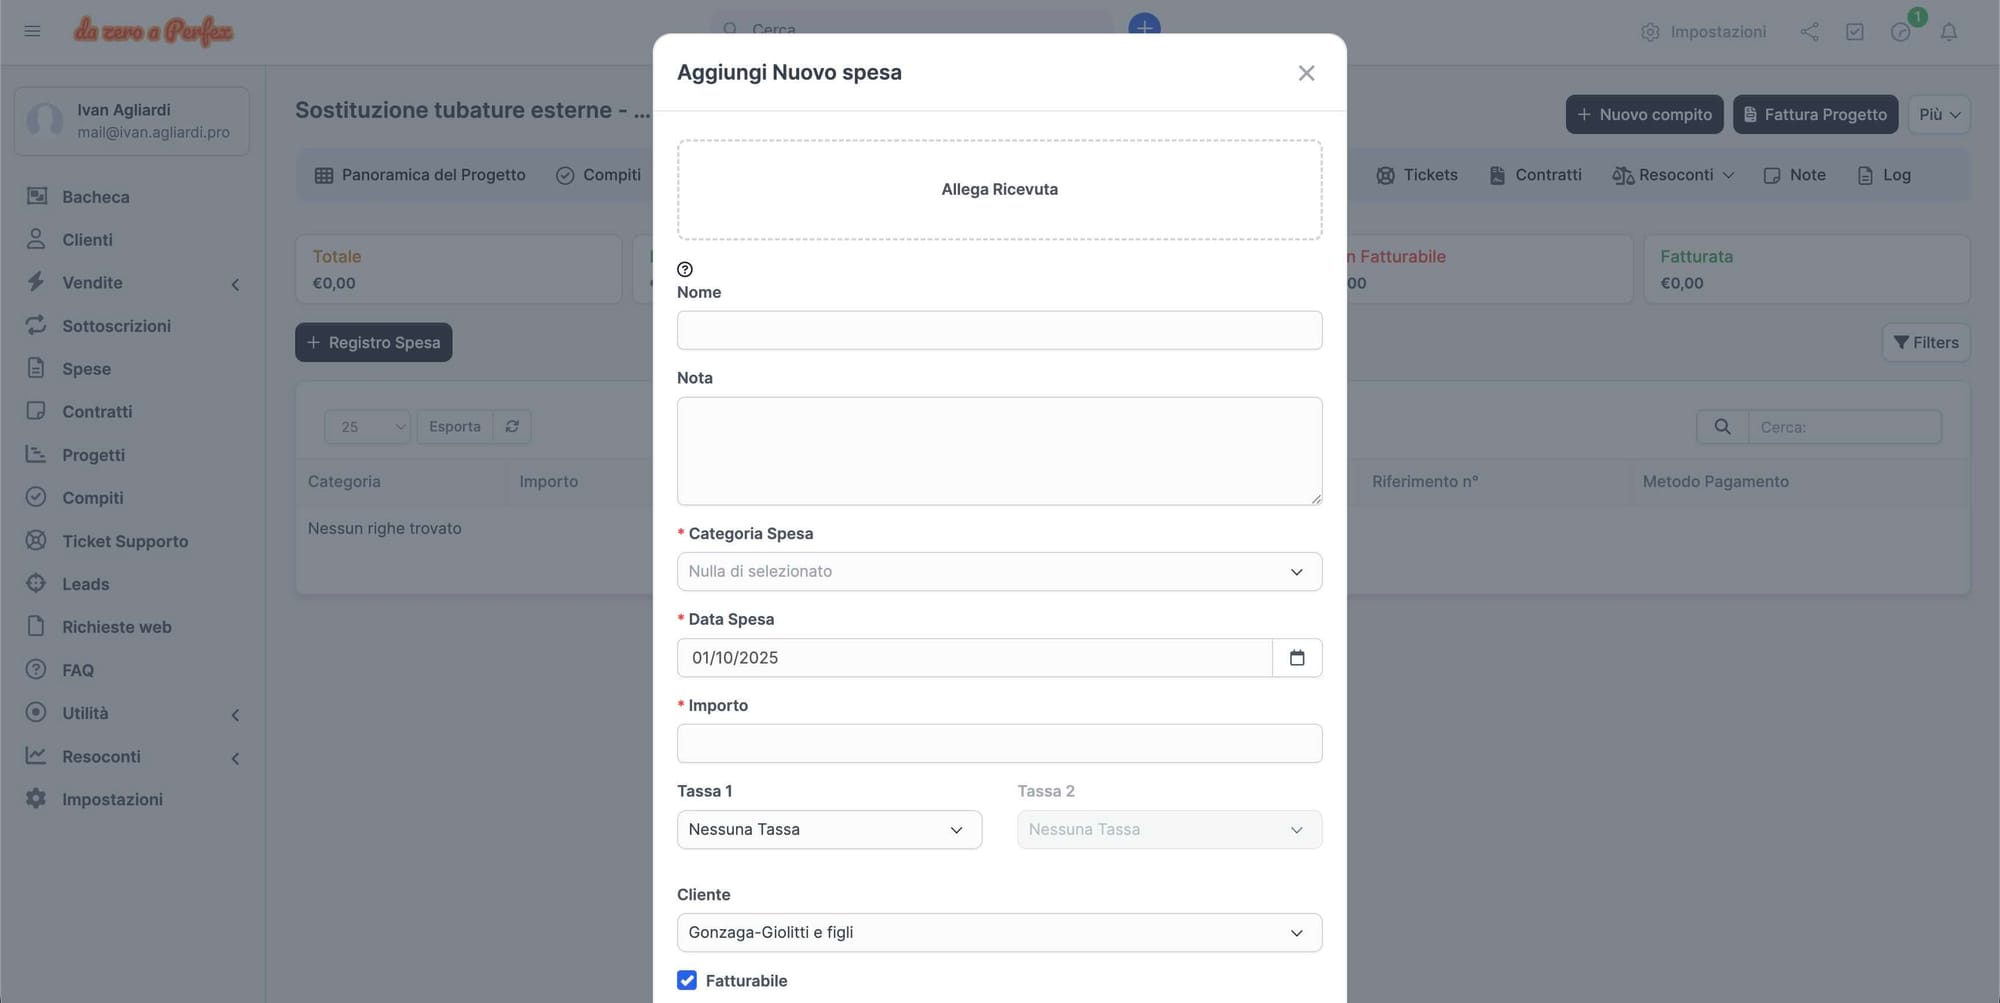Click the refresh icon next to Esporta
Image resolution: width=2000 pixels, height=1003 pixels.
point(512,427)
